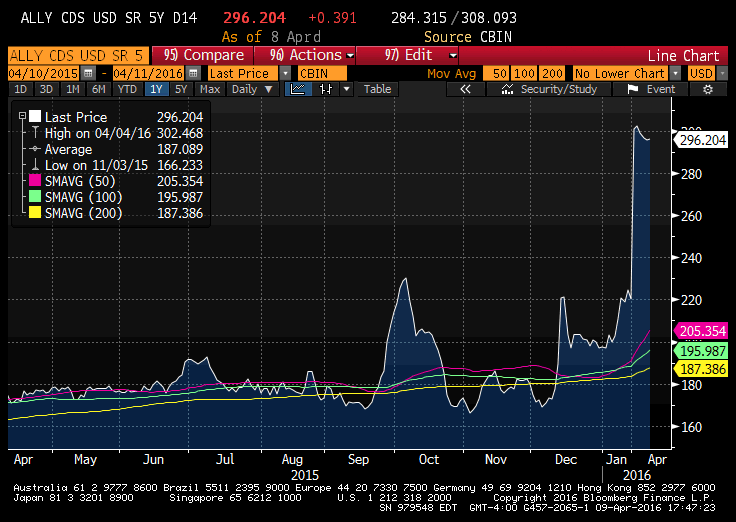Collapse the chart panel with double-chevron icon
The height and width of the screenshot is (522, 736).
465,89
